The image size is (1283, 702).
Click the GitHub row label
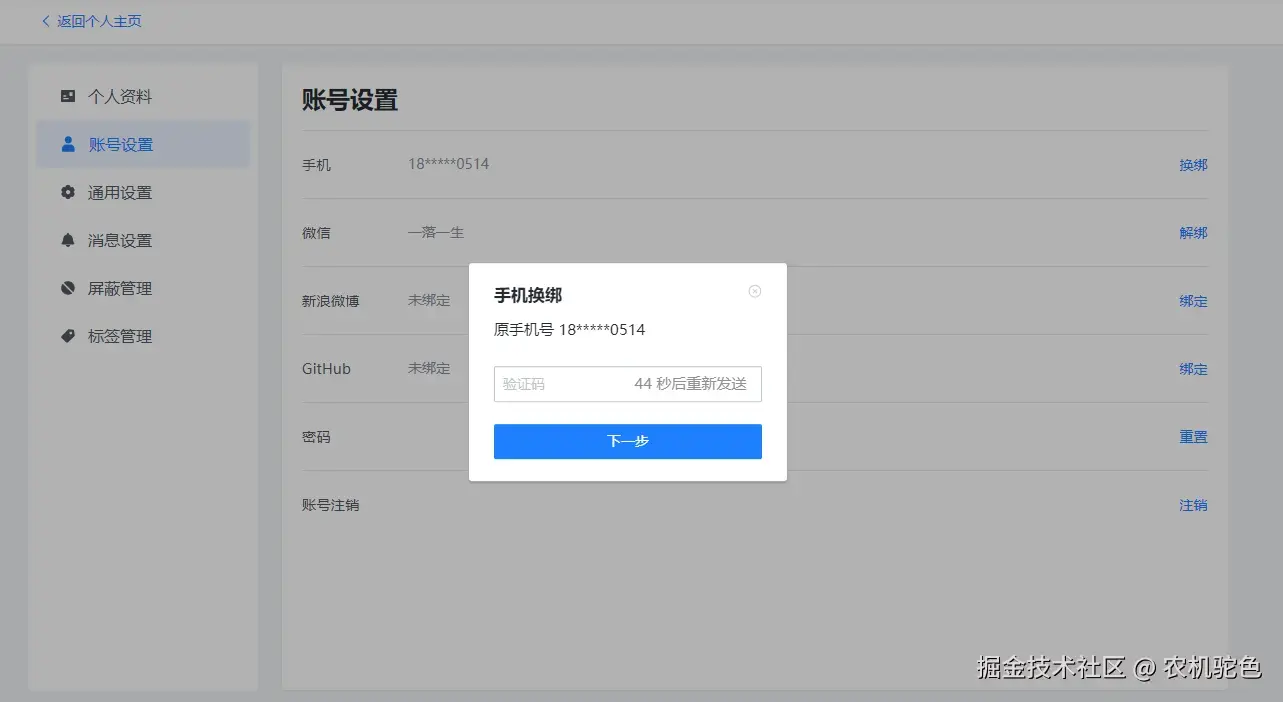[326, 369]
